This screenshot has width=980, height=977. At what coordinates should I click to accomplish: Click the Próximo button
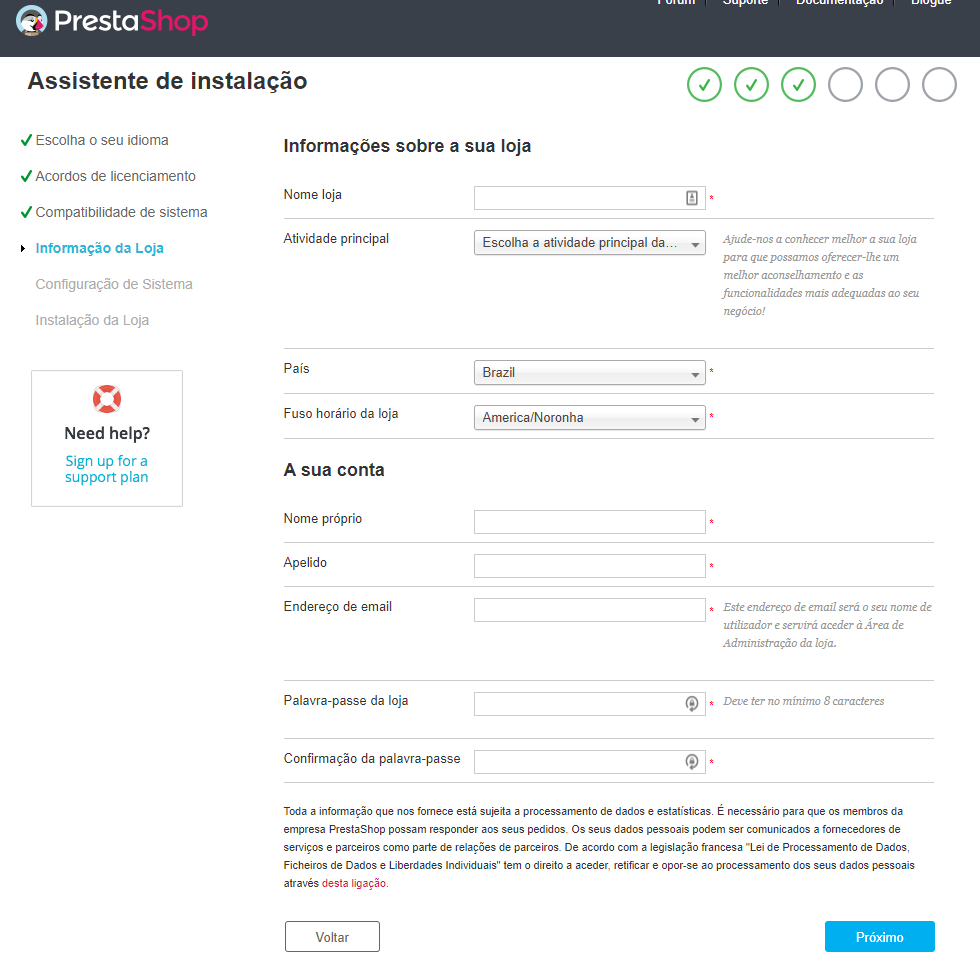pyautogui.click(x=879, y=936)
